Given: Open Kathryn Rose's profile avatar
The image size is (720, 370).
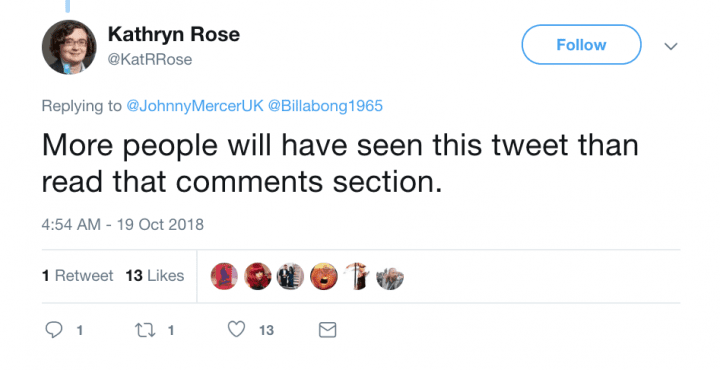Looking at the screenshot, I should (x=69, y=47).
